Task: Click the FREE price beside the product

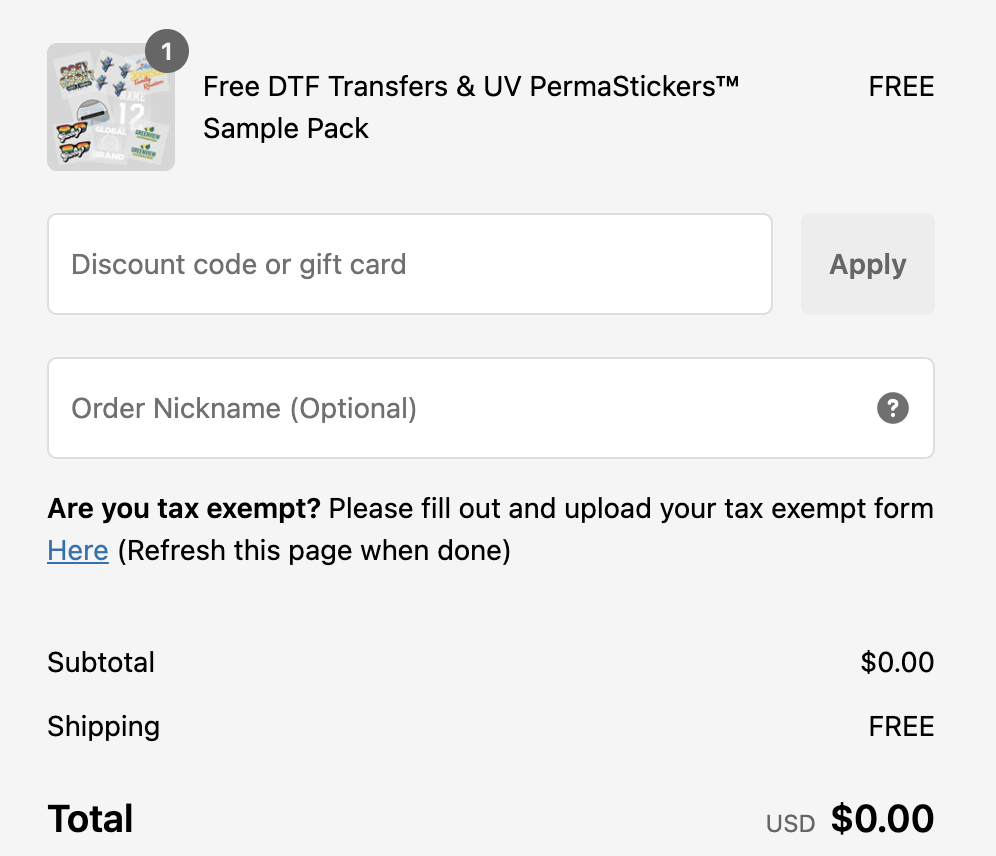Action: click(x=901, y=87)
